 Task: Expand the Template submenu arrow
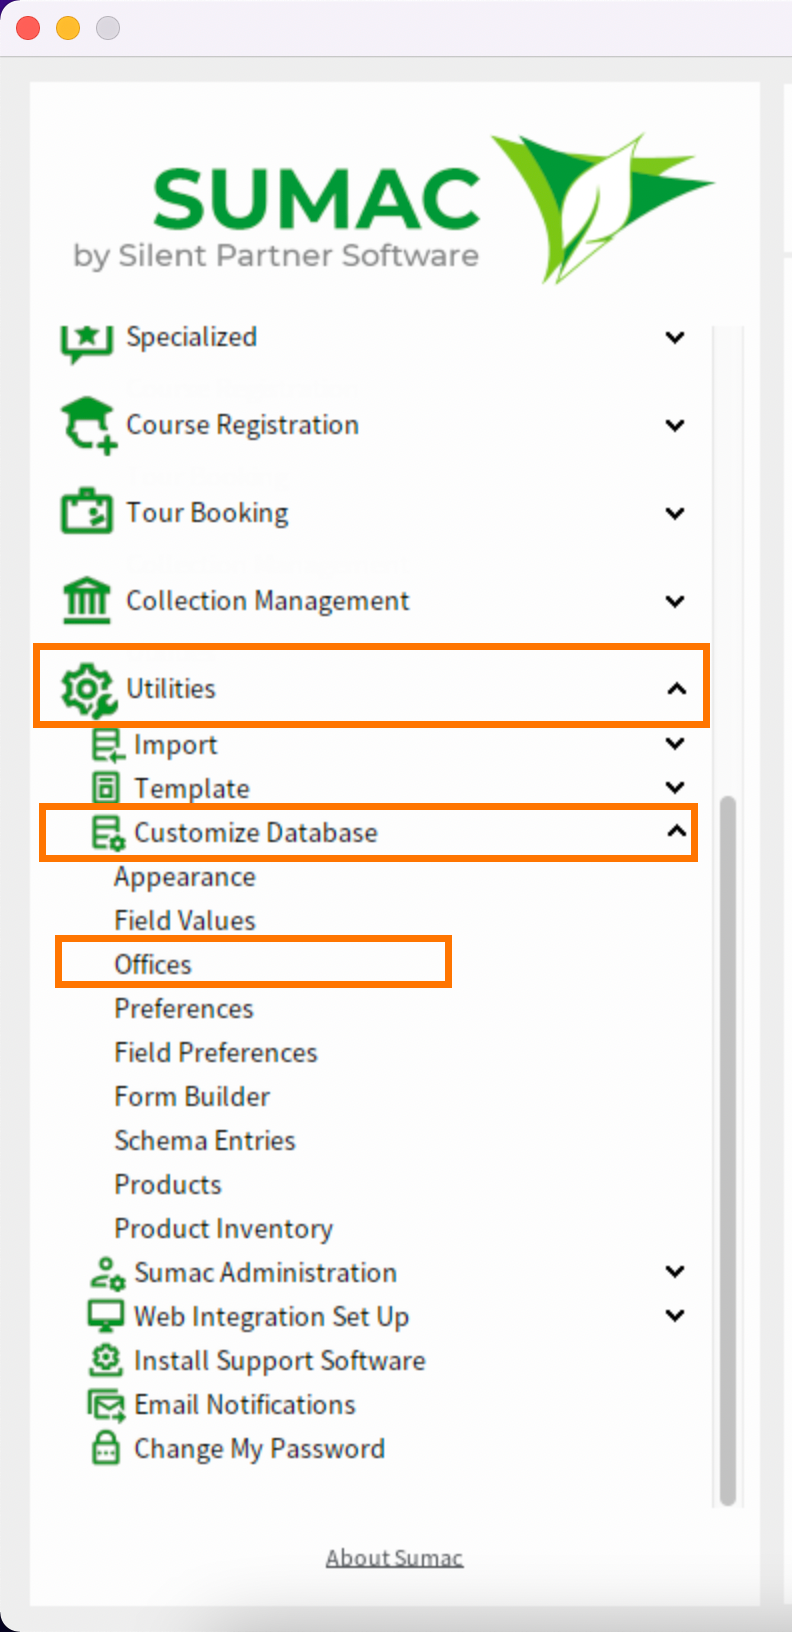click(x=676, y=788)
